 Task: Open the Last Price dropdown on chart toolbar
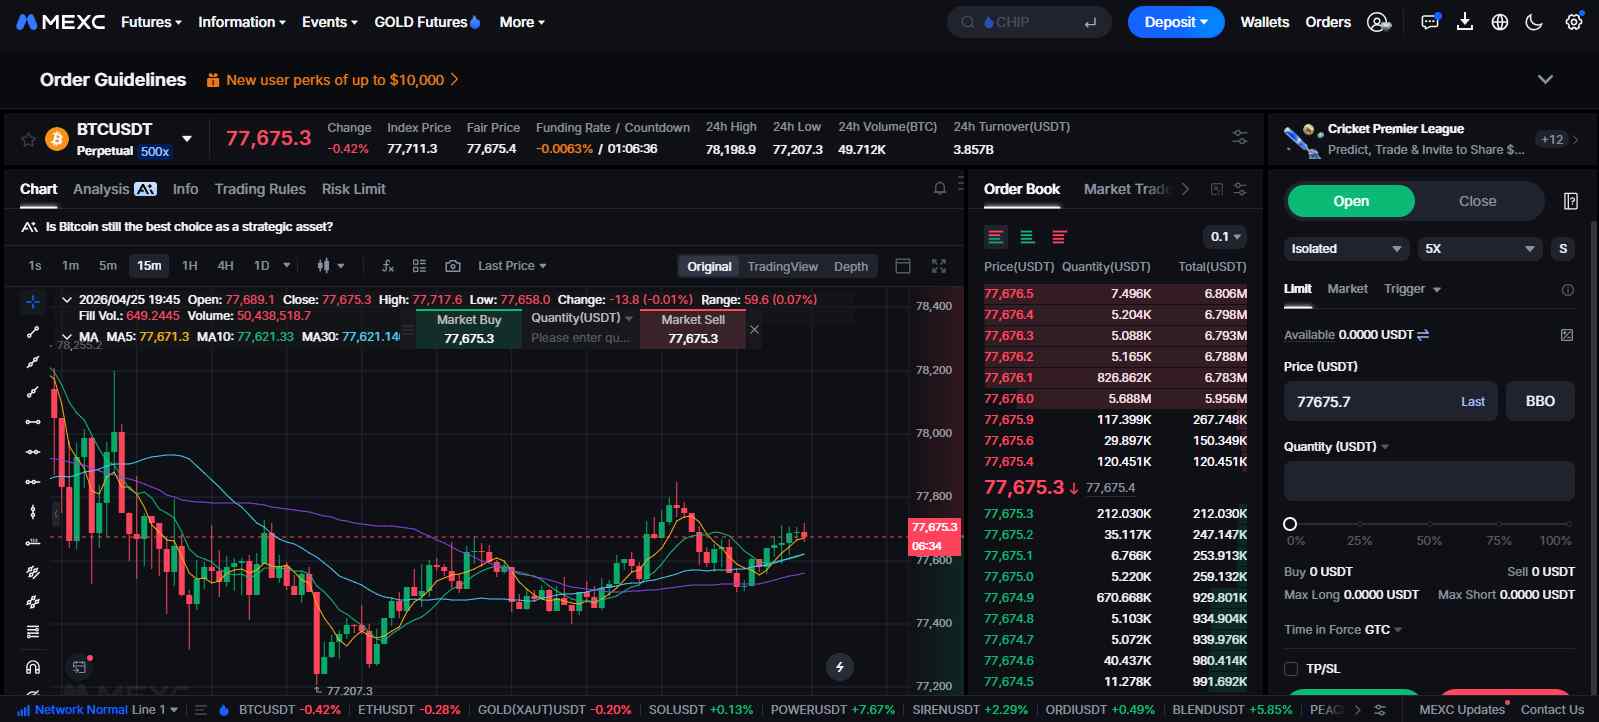(x=512, y=266)
